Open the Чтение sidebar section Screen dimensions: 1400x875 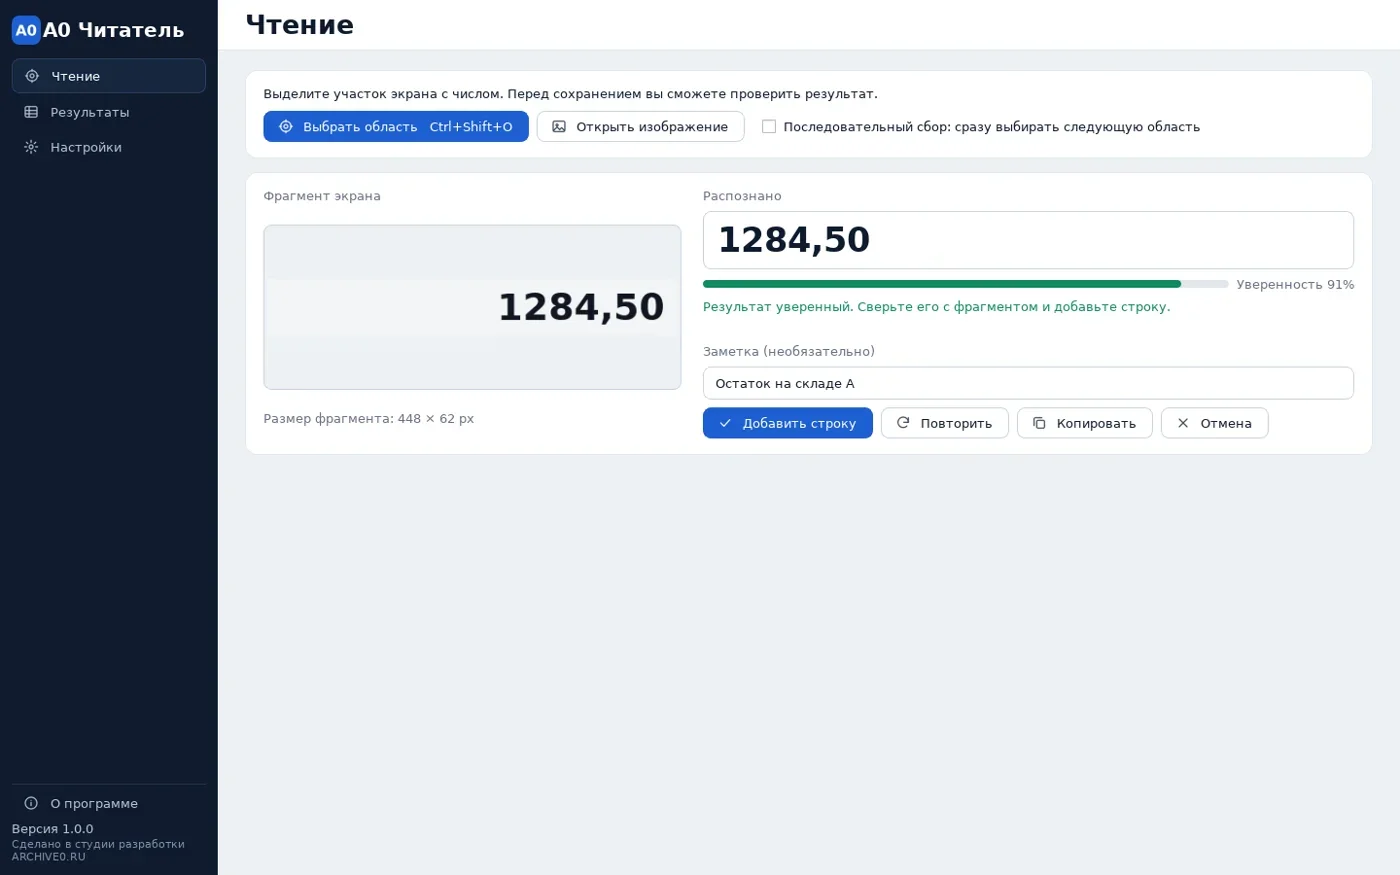pyautogui.click(x=109, y=76)
